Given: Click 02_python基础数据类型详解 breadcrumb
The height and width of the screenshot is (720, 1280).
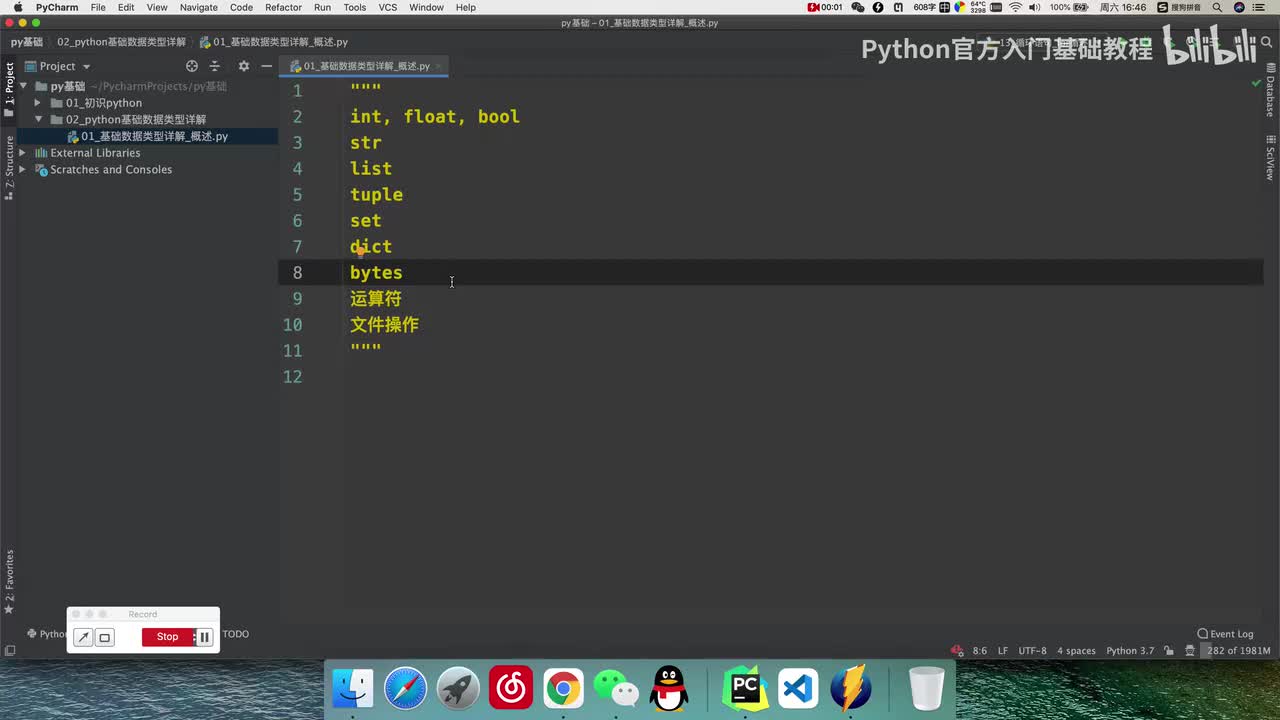Looking at the screenshot, I should point(121,42).
